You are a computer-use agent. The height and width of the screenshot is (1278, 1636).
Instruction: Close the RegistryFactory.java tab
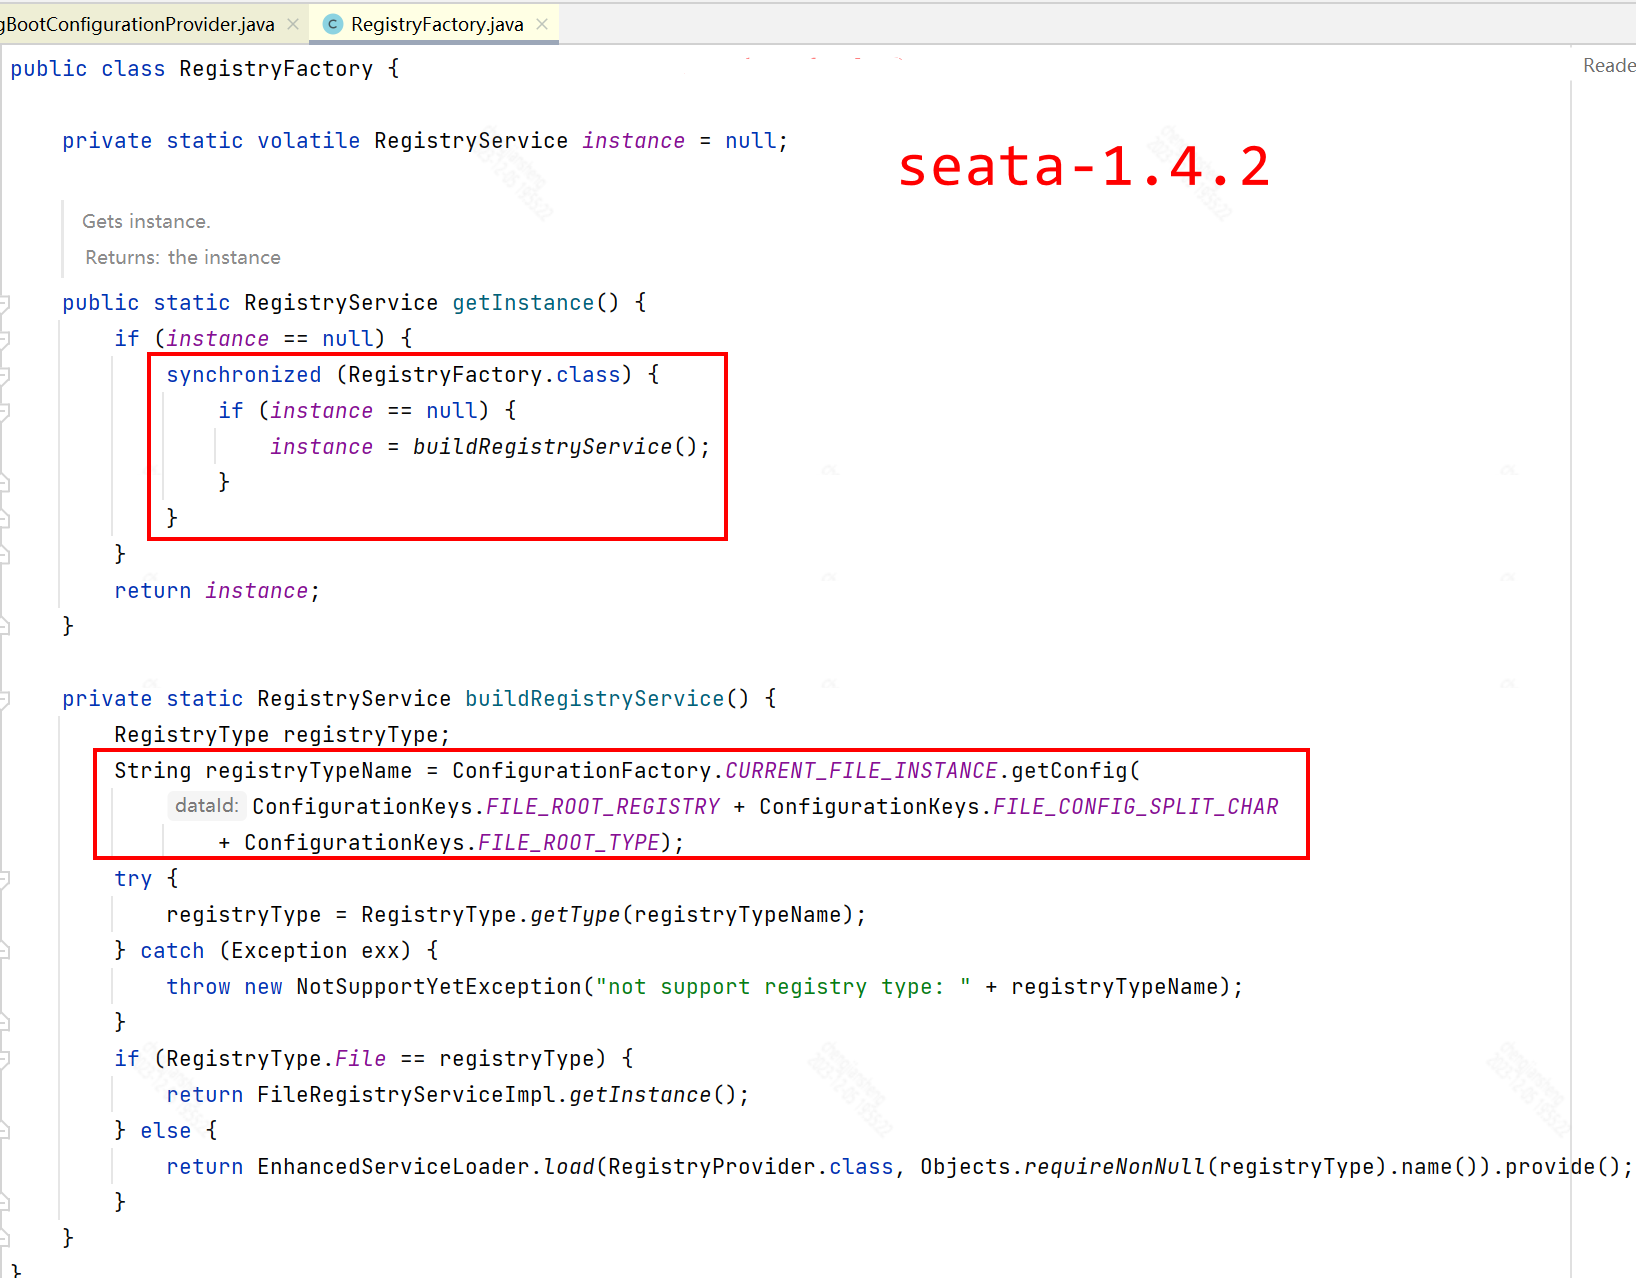point(542,24)
